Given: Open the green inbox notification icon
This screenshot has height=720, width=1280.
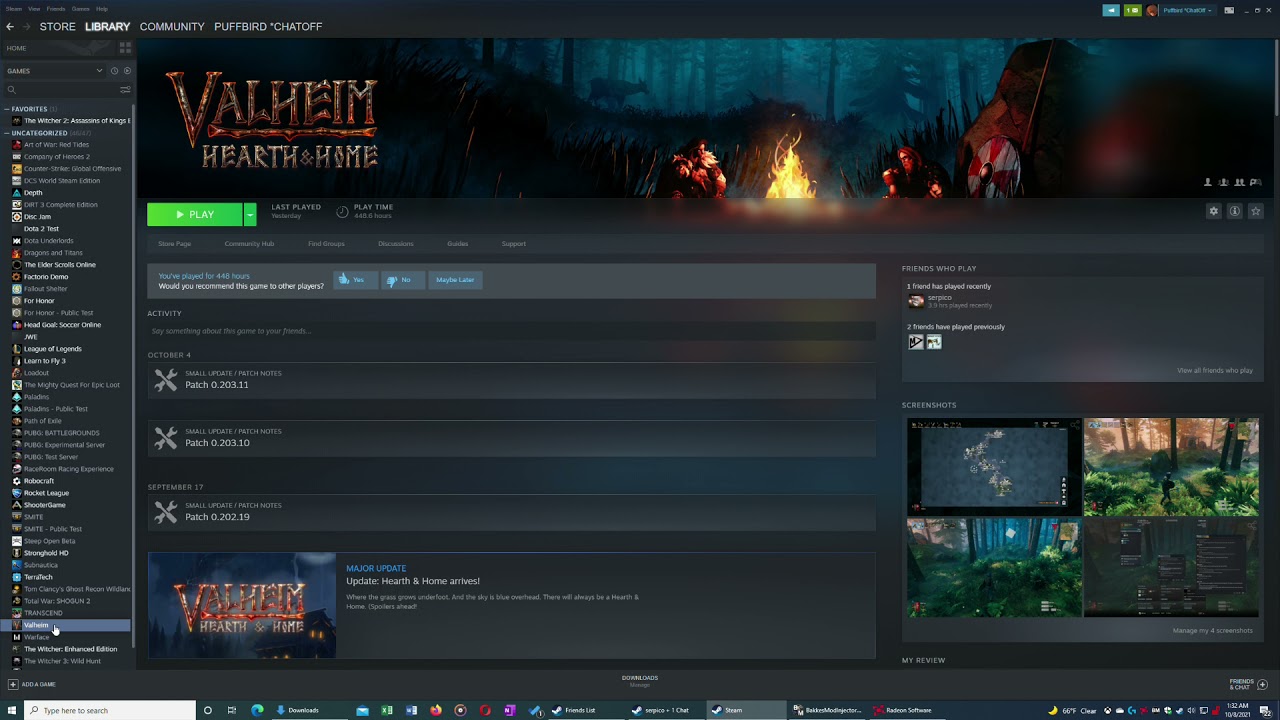Looking at the screenshot, I should (x=1132, y=10).
